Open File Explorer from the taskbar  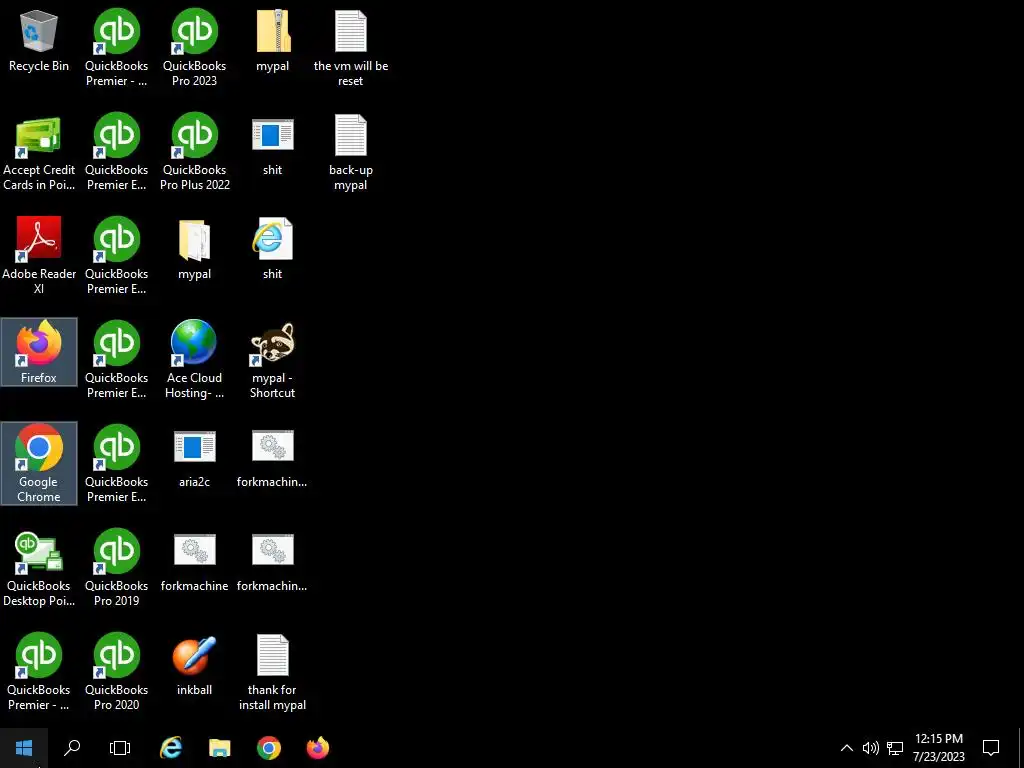pyautogui.click(x=220, y=748)
